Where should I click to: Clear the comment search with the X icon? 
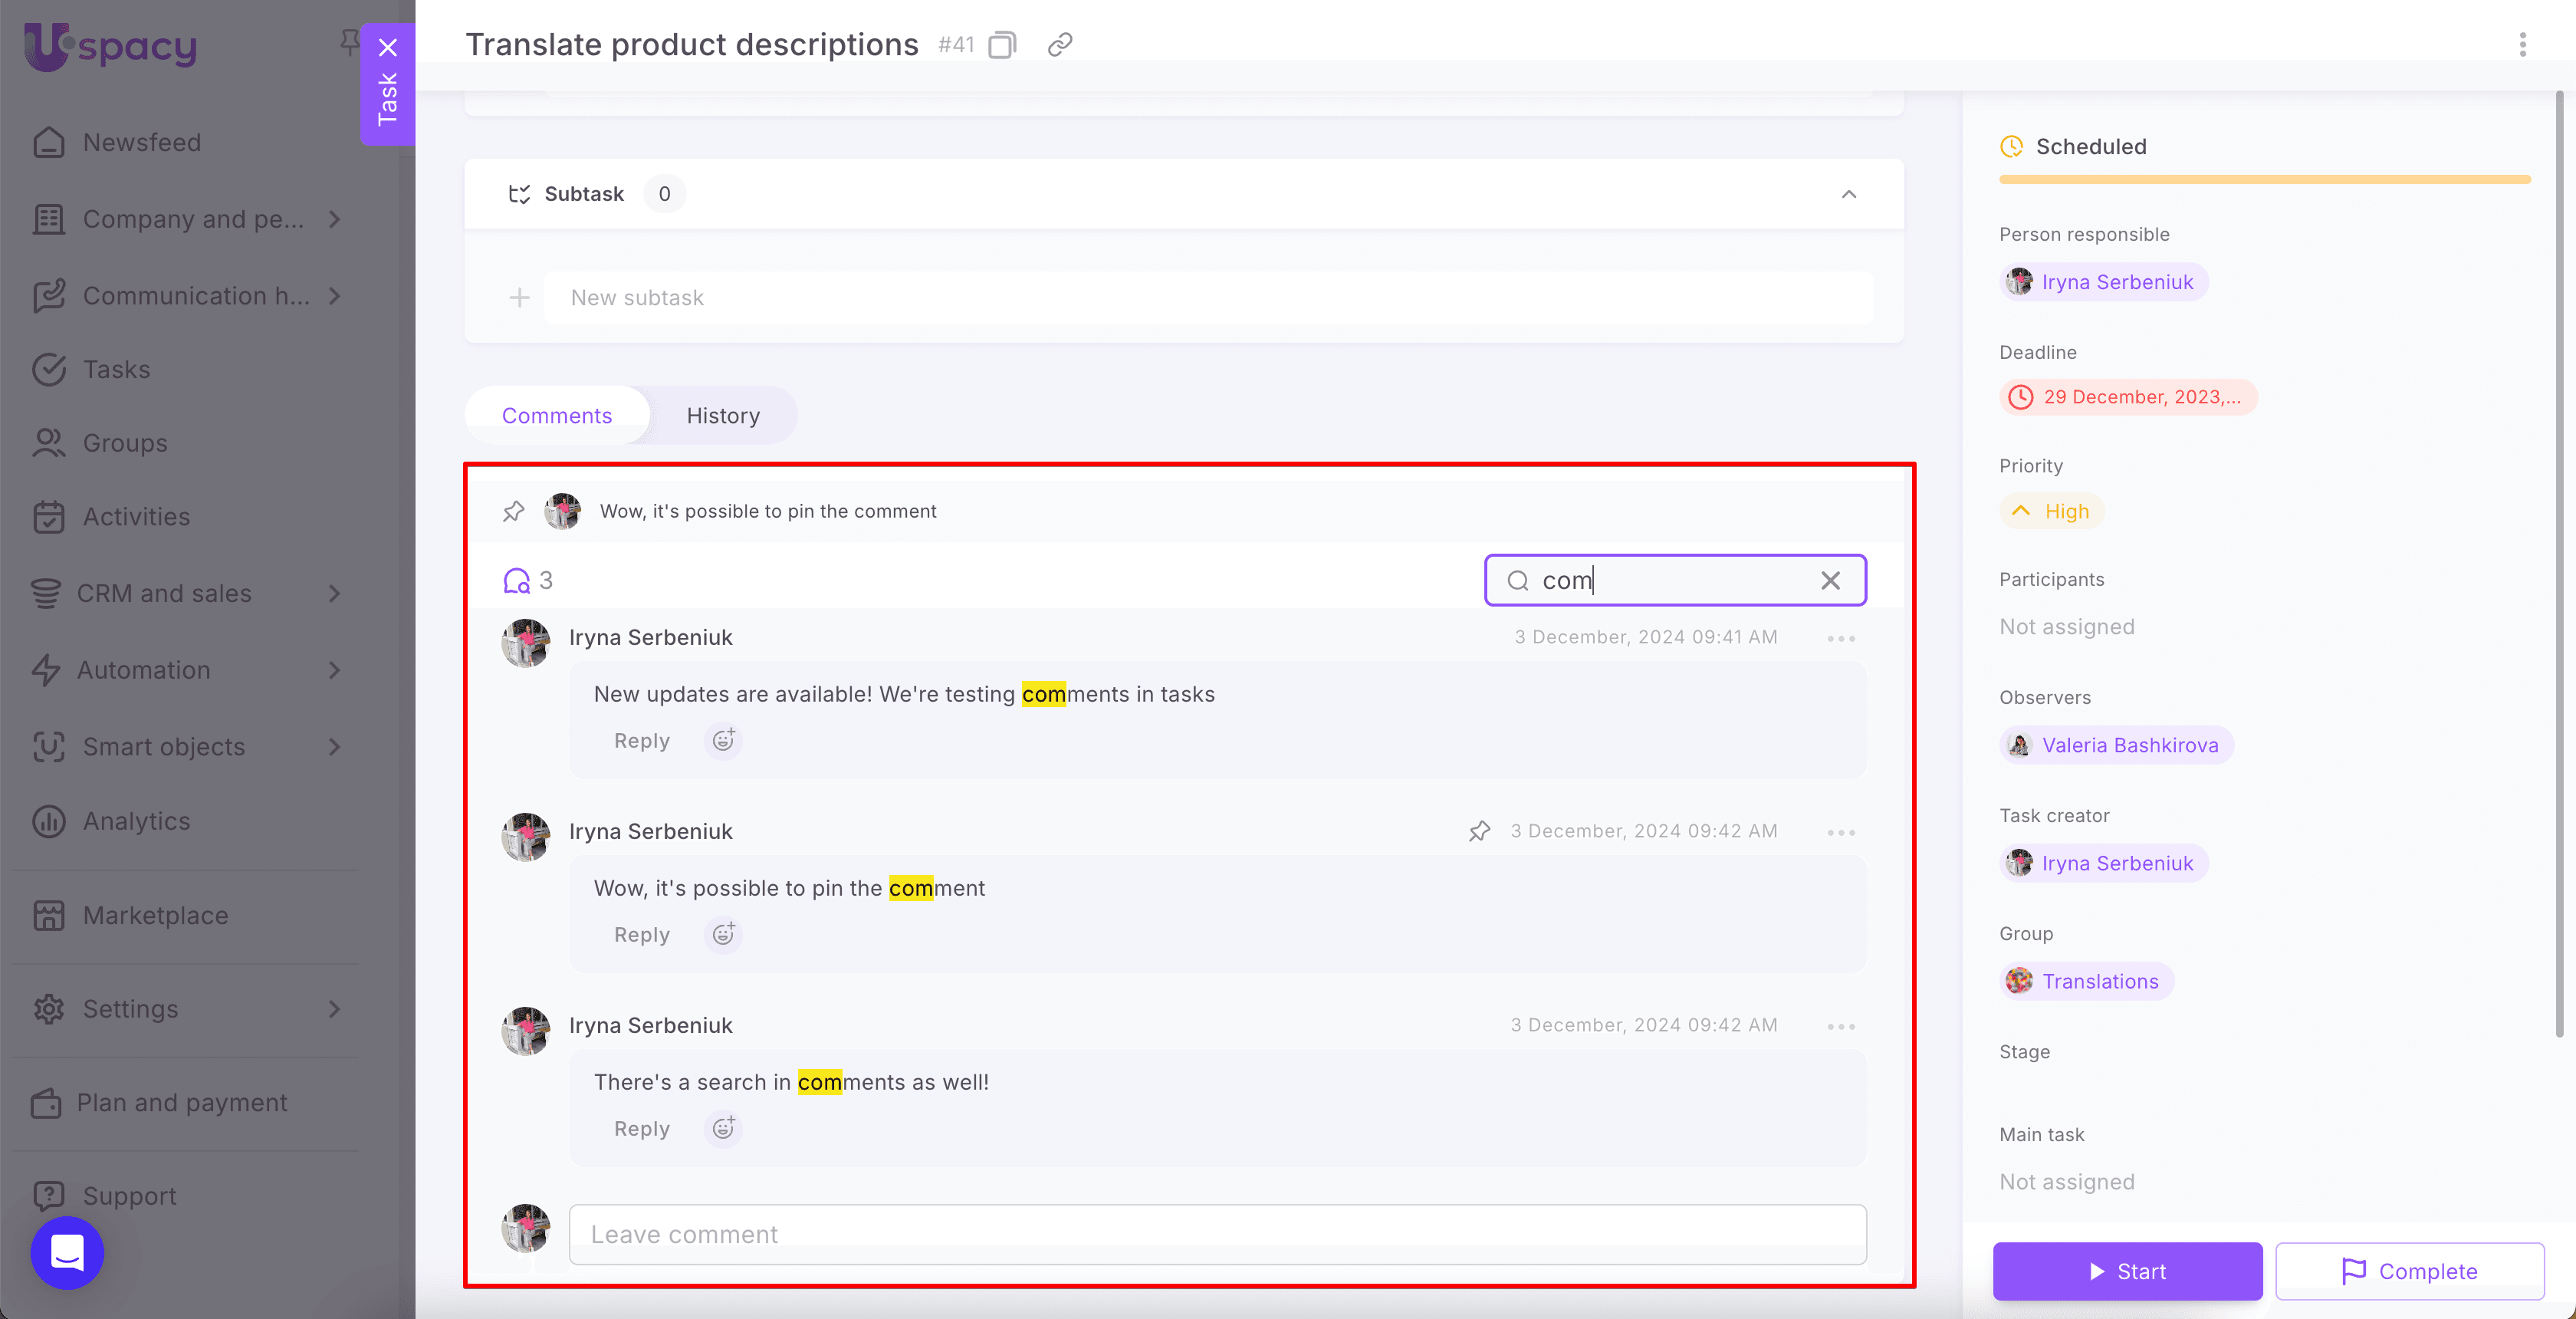point(1830,581)
